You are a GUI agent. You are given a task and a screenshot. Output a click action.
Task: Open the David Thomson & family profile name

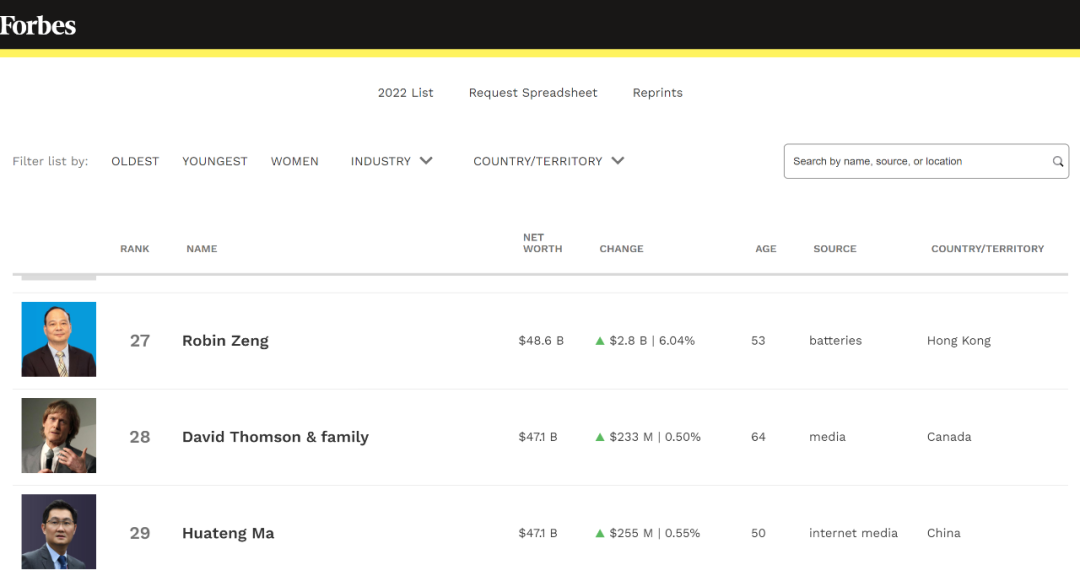coord(276,437)
